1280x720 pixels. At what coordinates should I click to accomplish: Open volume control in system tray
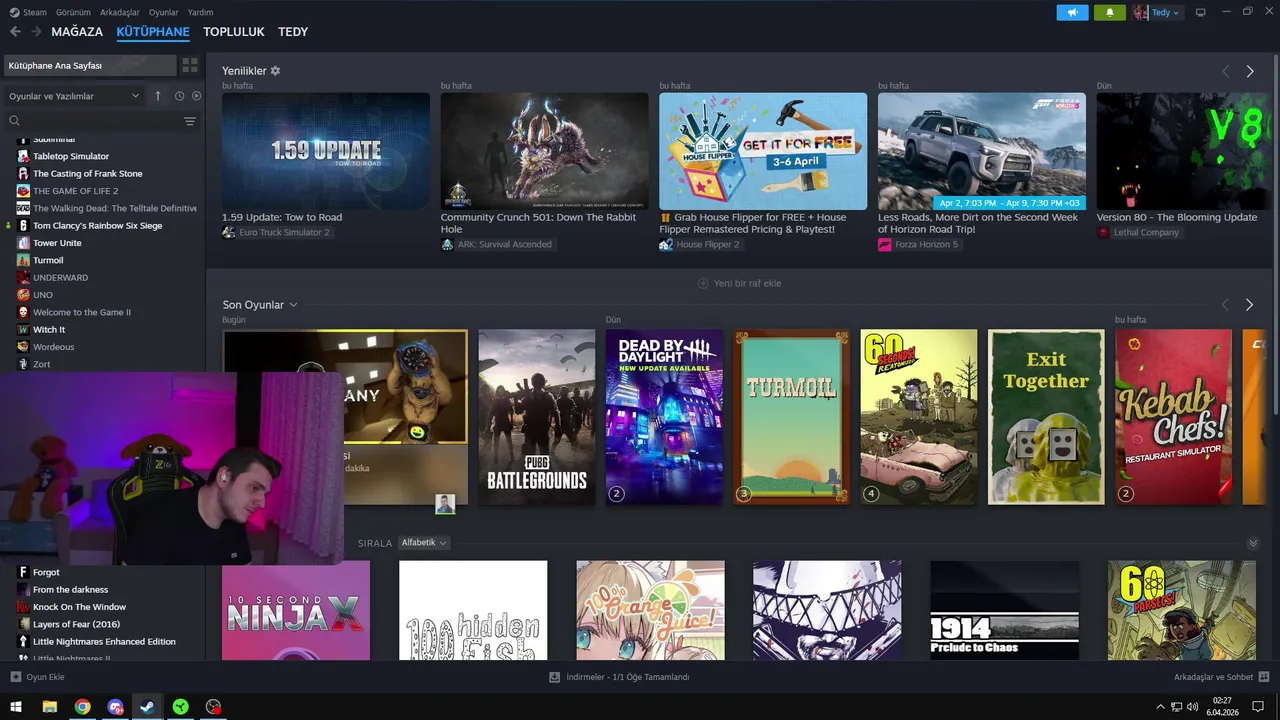1192,707
